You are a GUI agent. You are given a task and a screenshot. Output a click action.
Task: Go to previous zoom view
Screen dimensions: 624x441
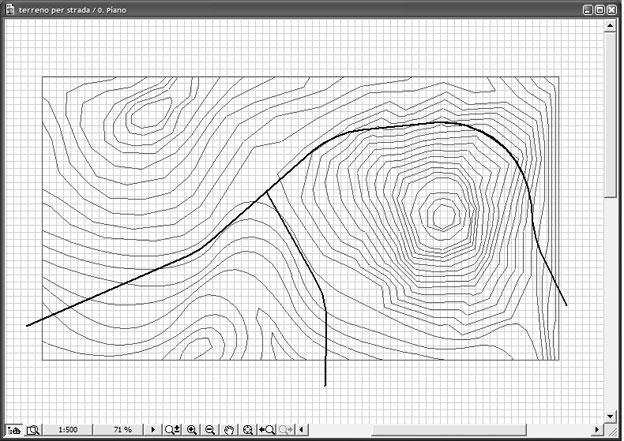267,430
